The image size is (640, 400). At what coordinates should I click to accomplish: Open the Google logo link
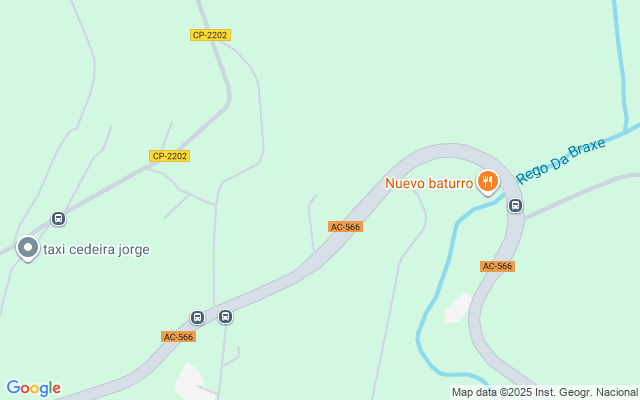click(34, 388)
